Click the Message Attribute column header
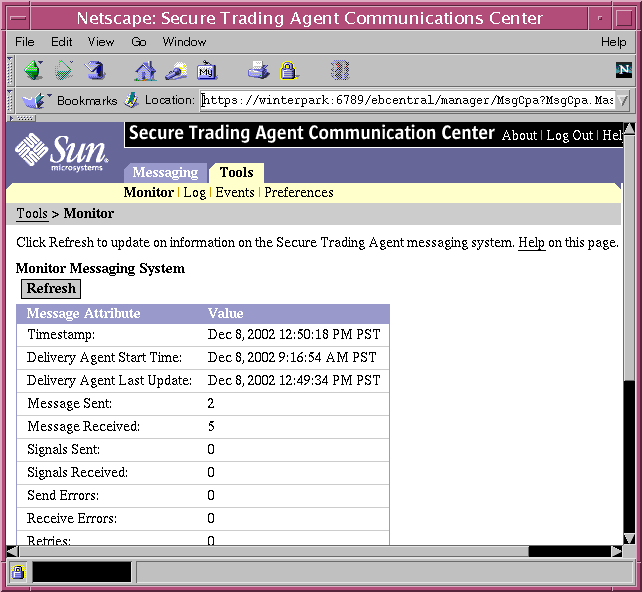The width and height of the screenshot is (642, 592). coord(84,314)
